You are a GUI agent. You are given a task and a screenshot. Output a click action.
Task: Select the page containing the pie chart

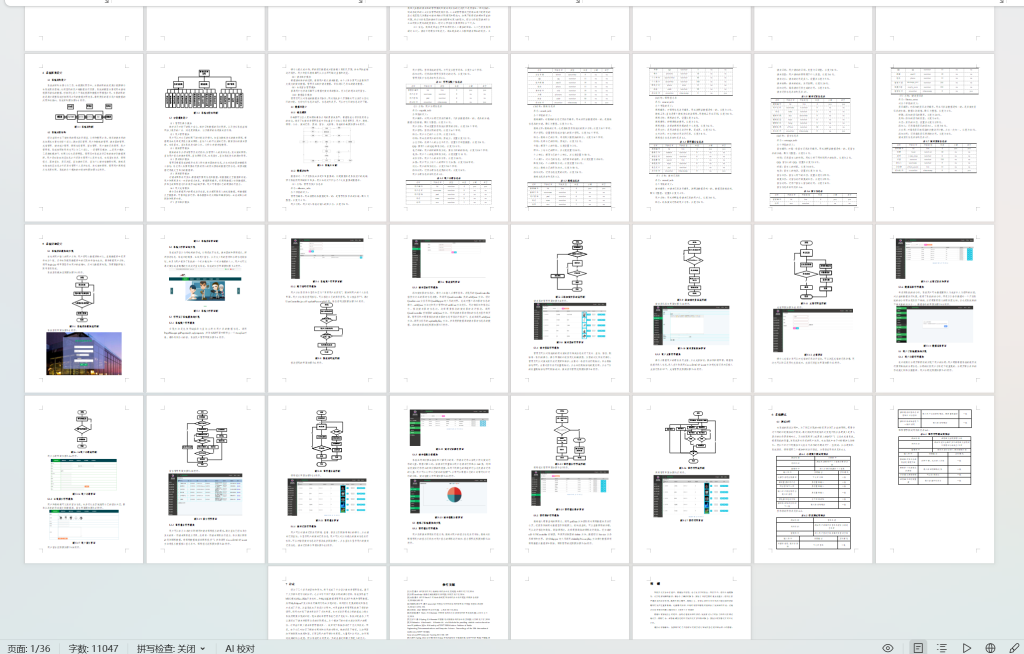pyautogui.click(x=448, y=479)
